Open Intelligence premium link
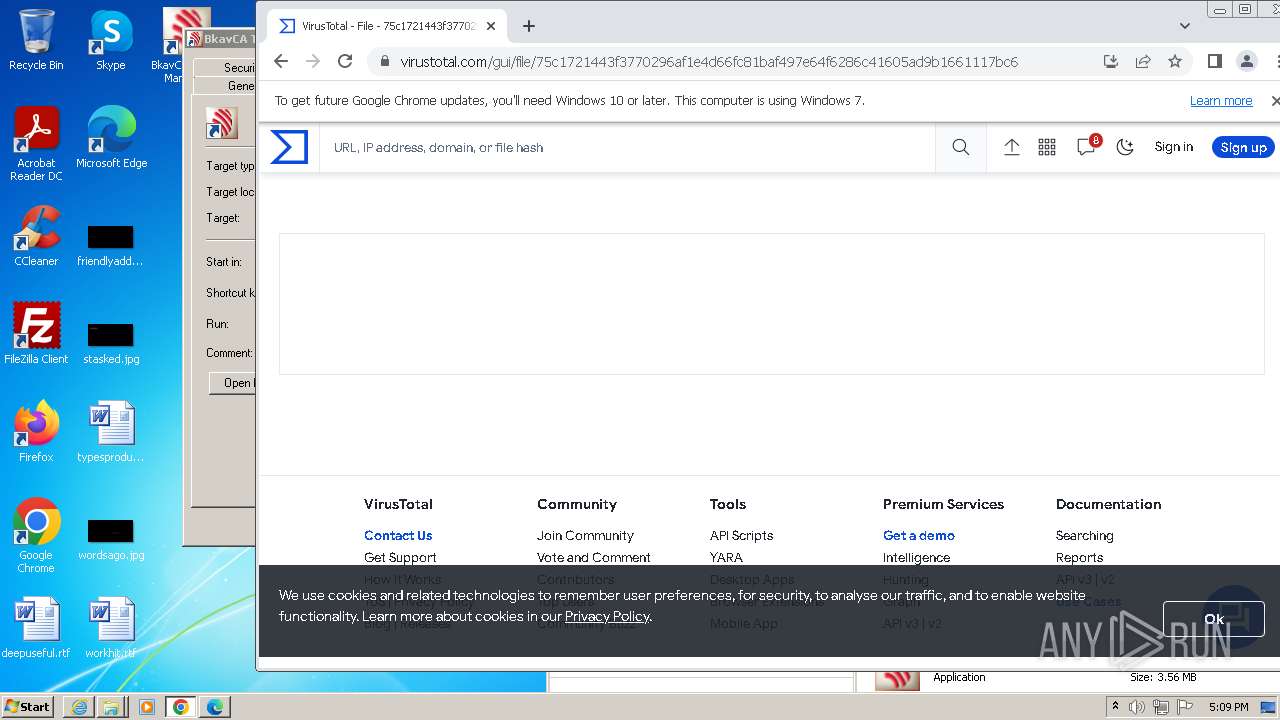Image resolution: width=1280 pixels, height=720 pixels. pos(916,557)
